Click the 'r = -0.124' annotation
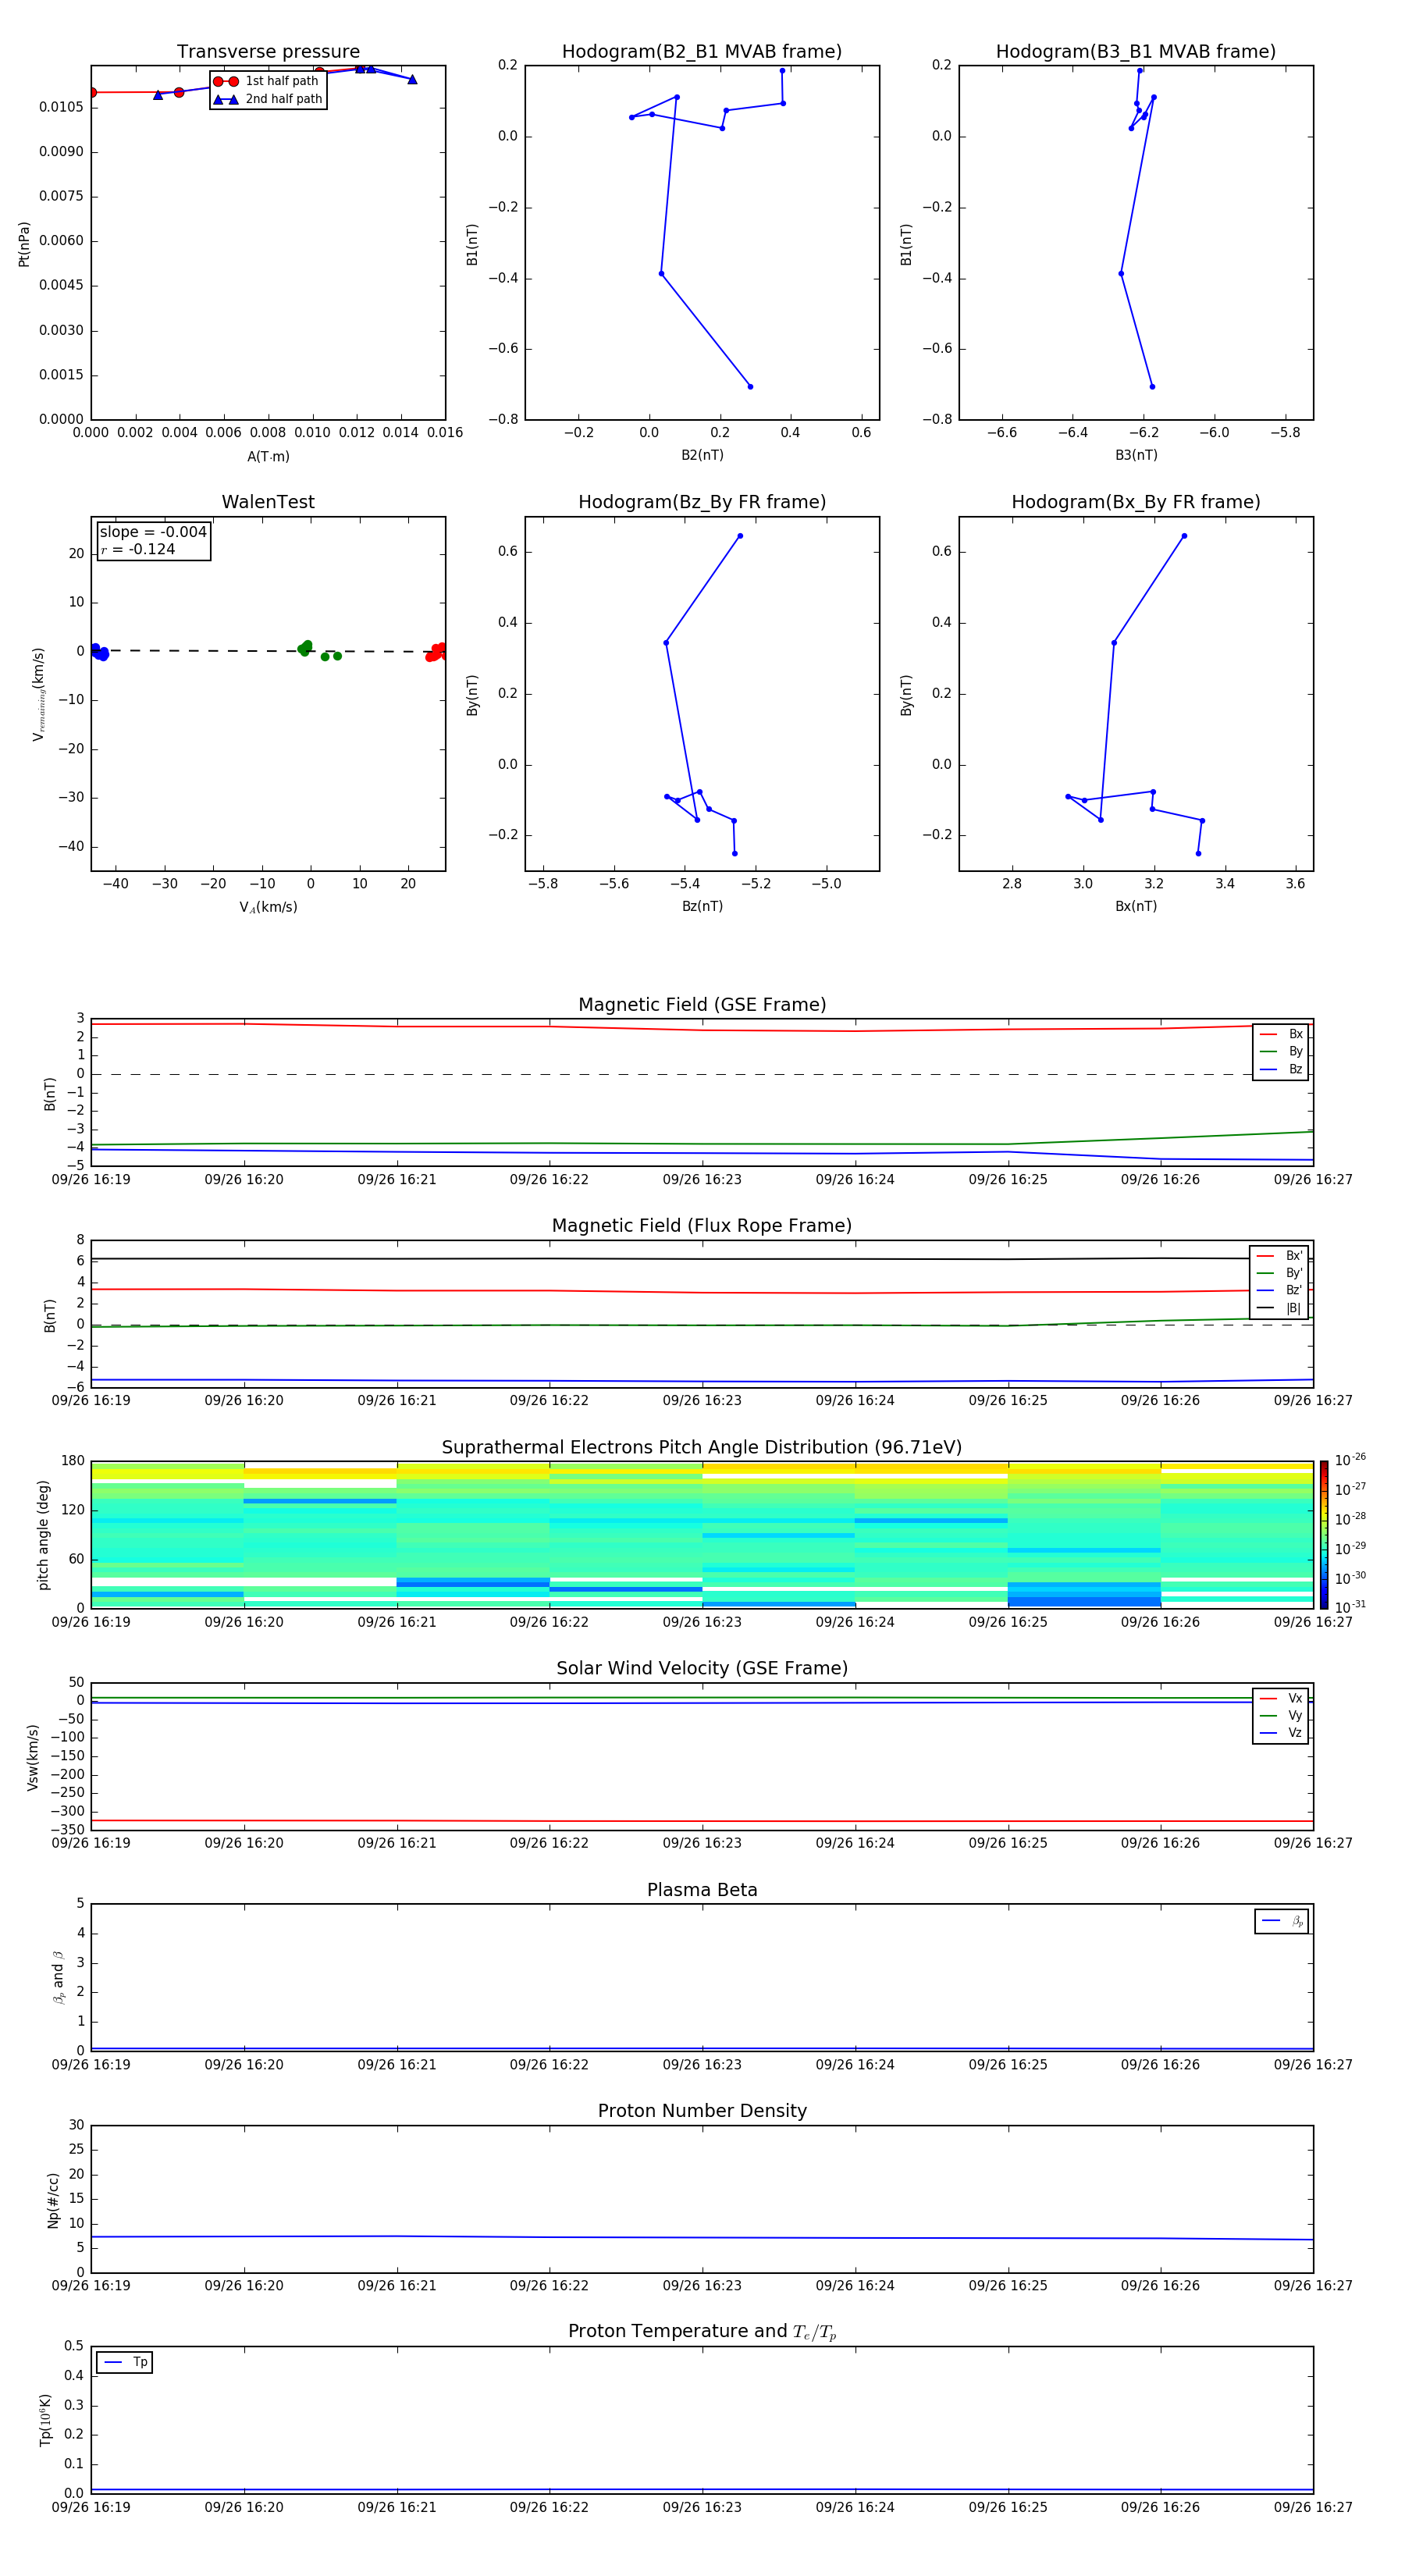The image size is (1405, 2576). pos(138,549)
